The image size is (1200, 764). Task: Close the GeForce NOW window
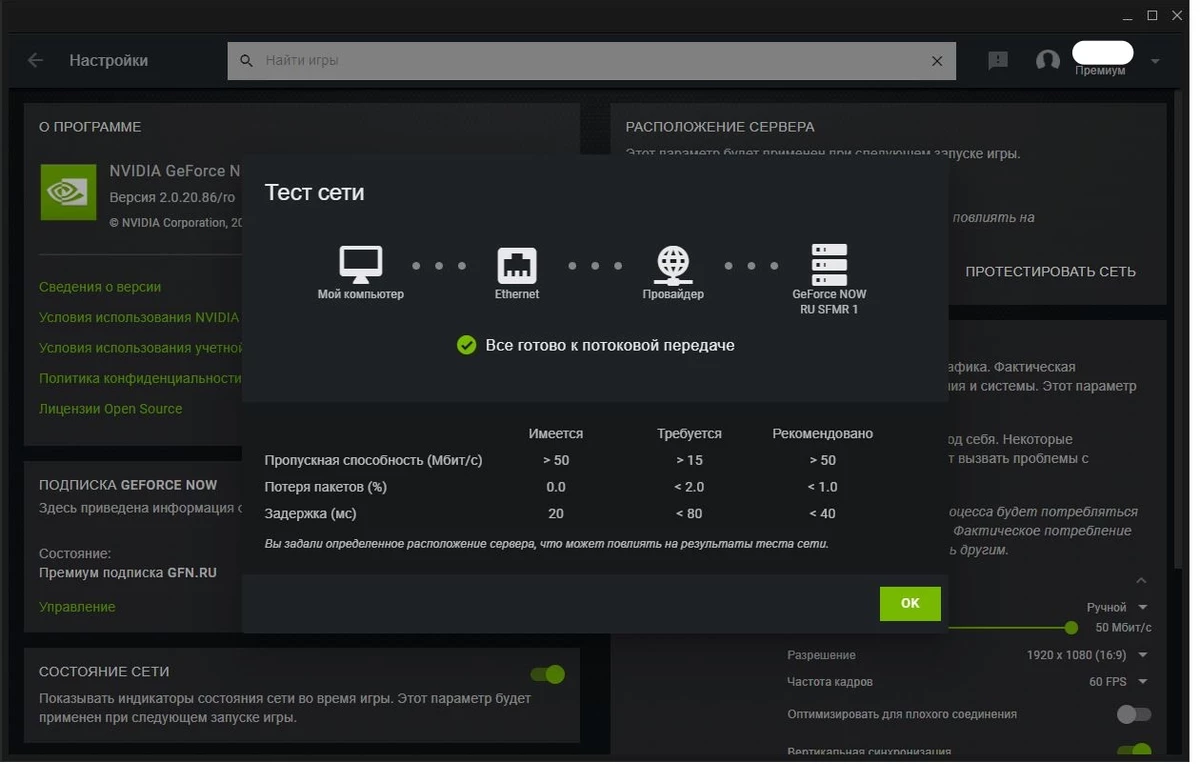click(1178, 15)
